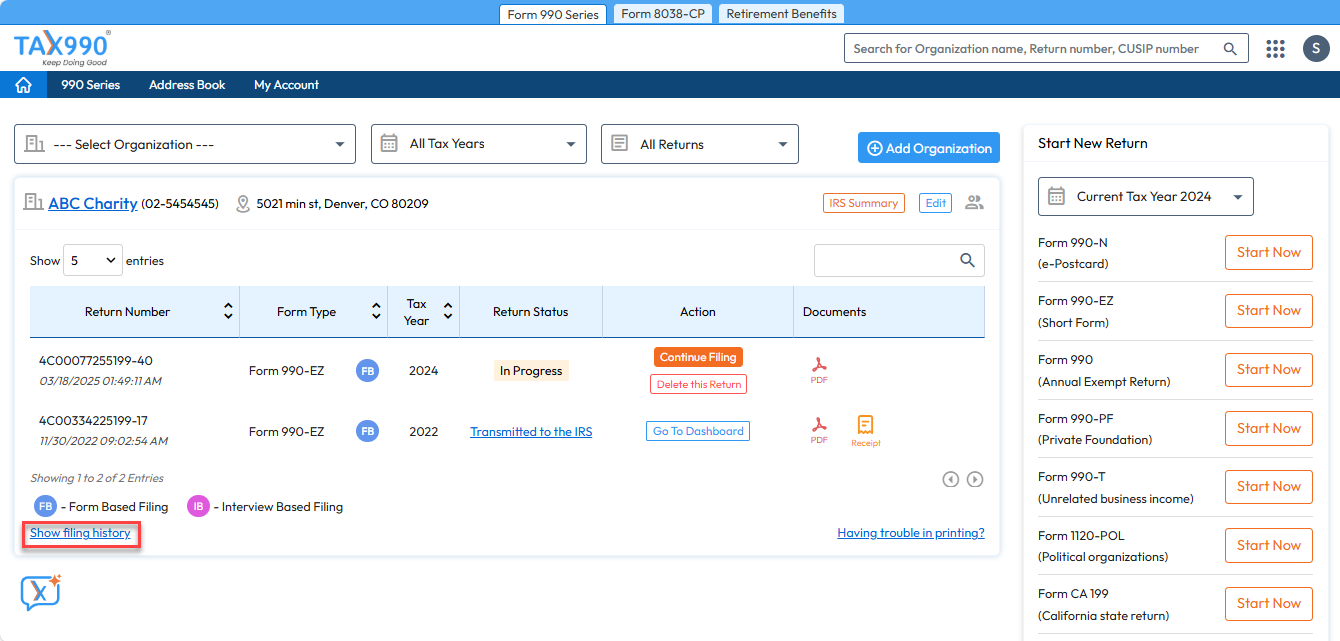Screen dimensions: 1340x641
Task: Start Now for Form 990-EZ
Action: [1269, 311]
